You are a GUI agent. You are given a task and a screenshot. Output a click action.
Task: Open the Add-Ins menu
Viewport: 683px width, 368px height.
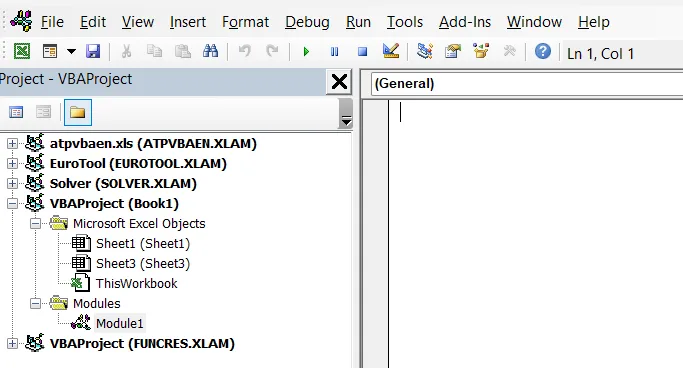[x=465, y=22]
